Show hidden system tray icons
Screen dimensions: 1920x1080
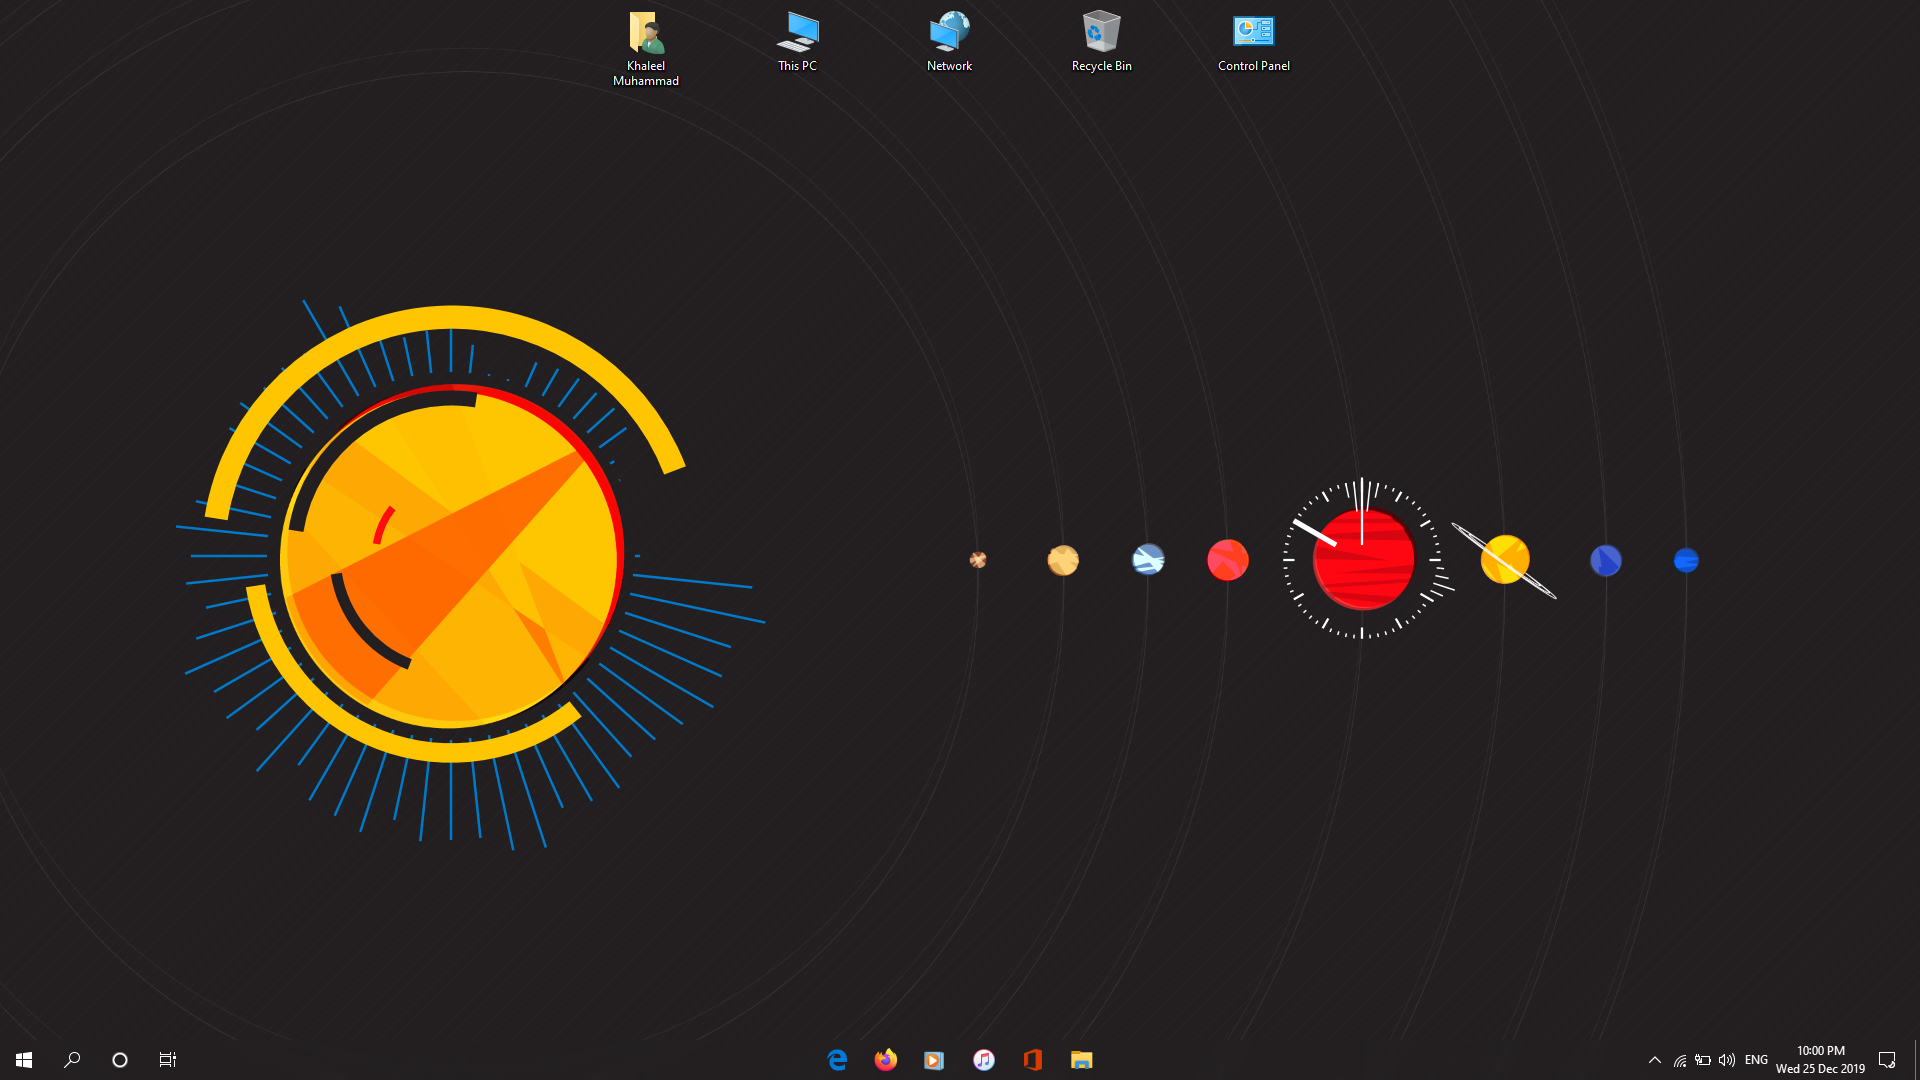[1655, 1059]
